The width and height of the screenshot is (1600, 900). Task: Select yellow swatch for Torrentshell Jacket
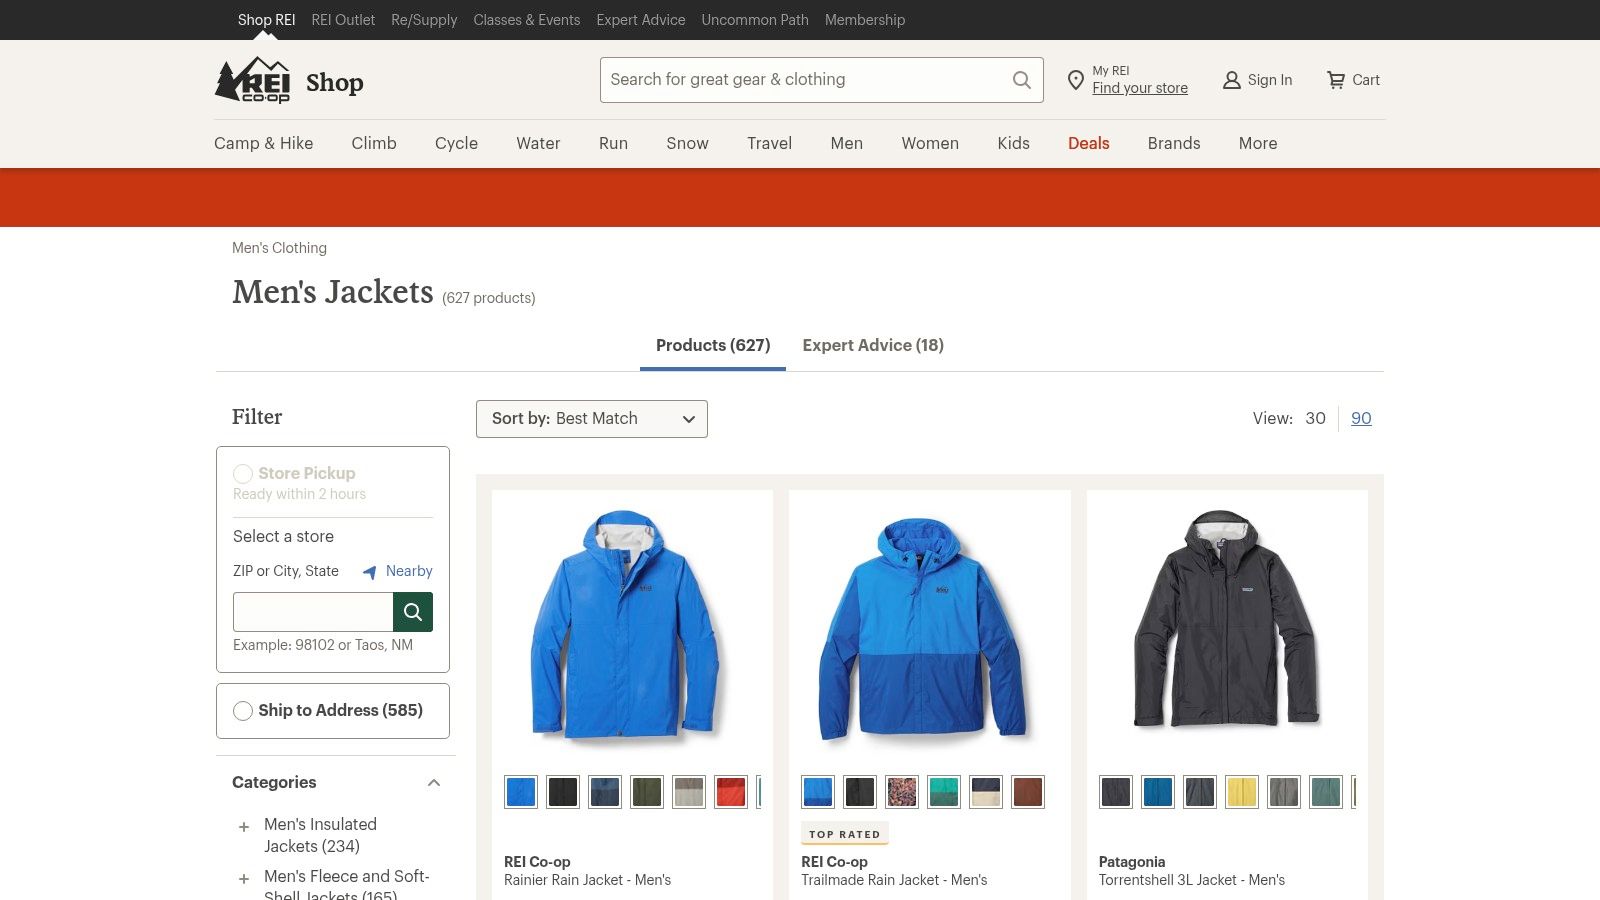[1242, 792]
